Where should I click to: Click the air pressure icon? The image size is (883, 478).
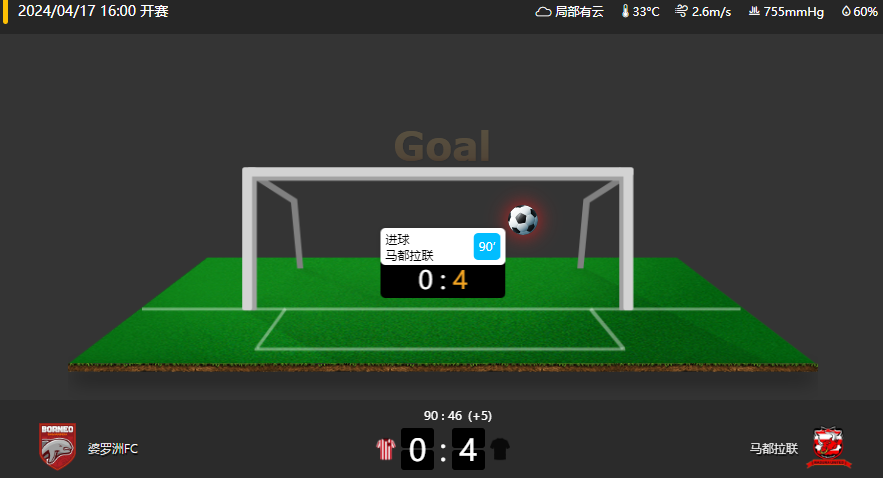[754, 11]
